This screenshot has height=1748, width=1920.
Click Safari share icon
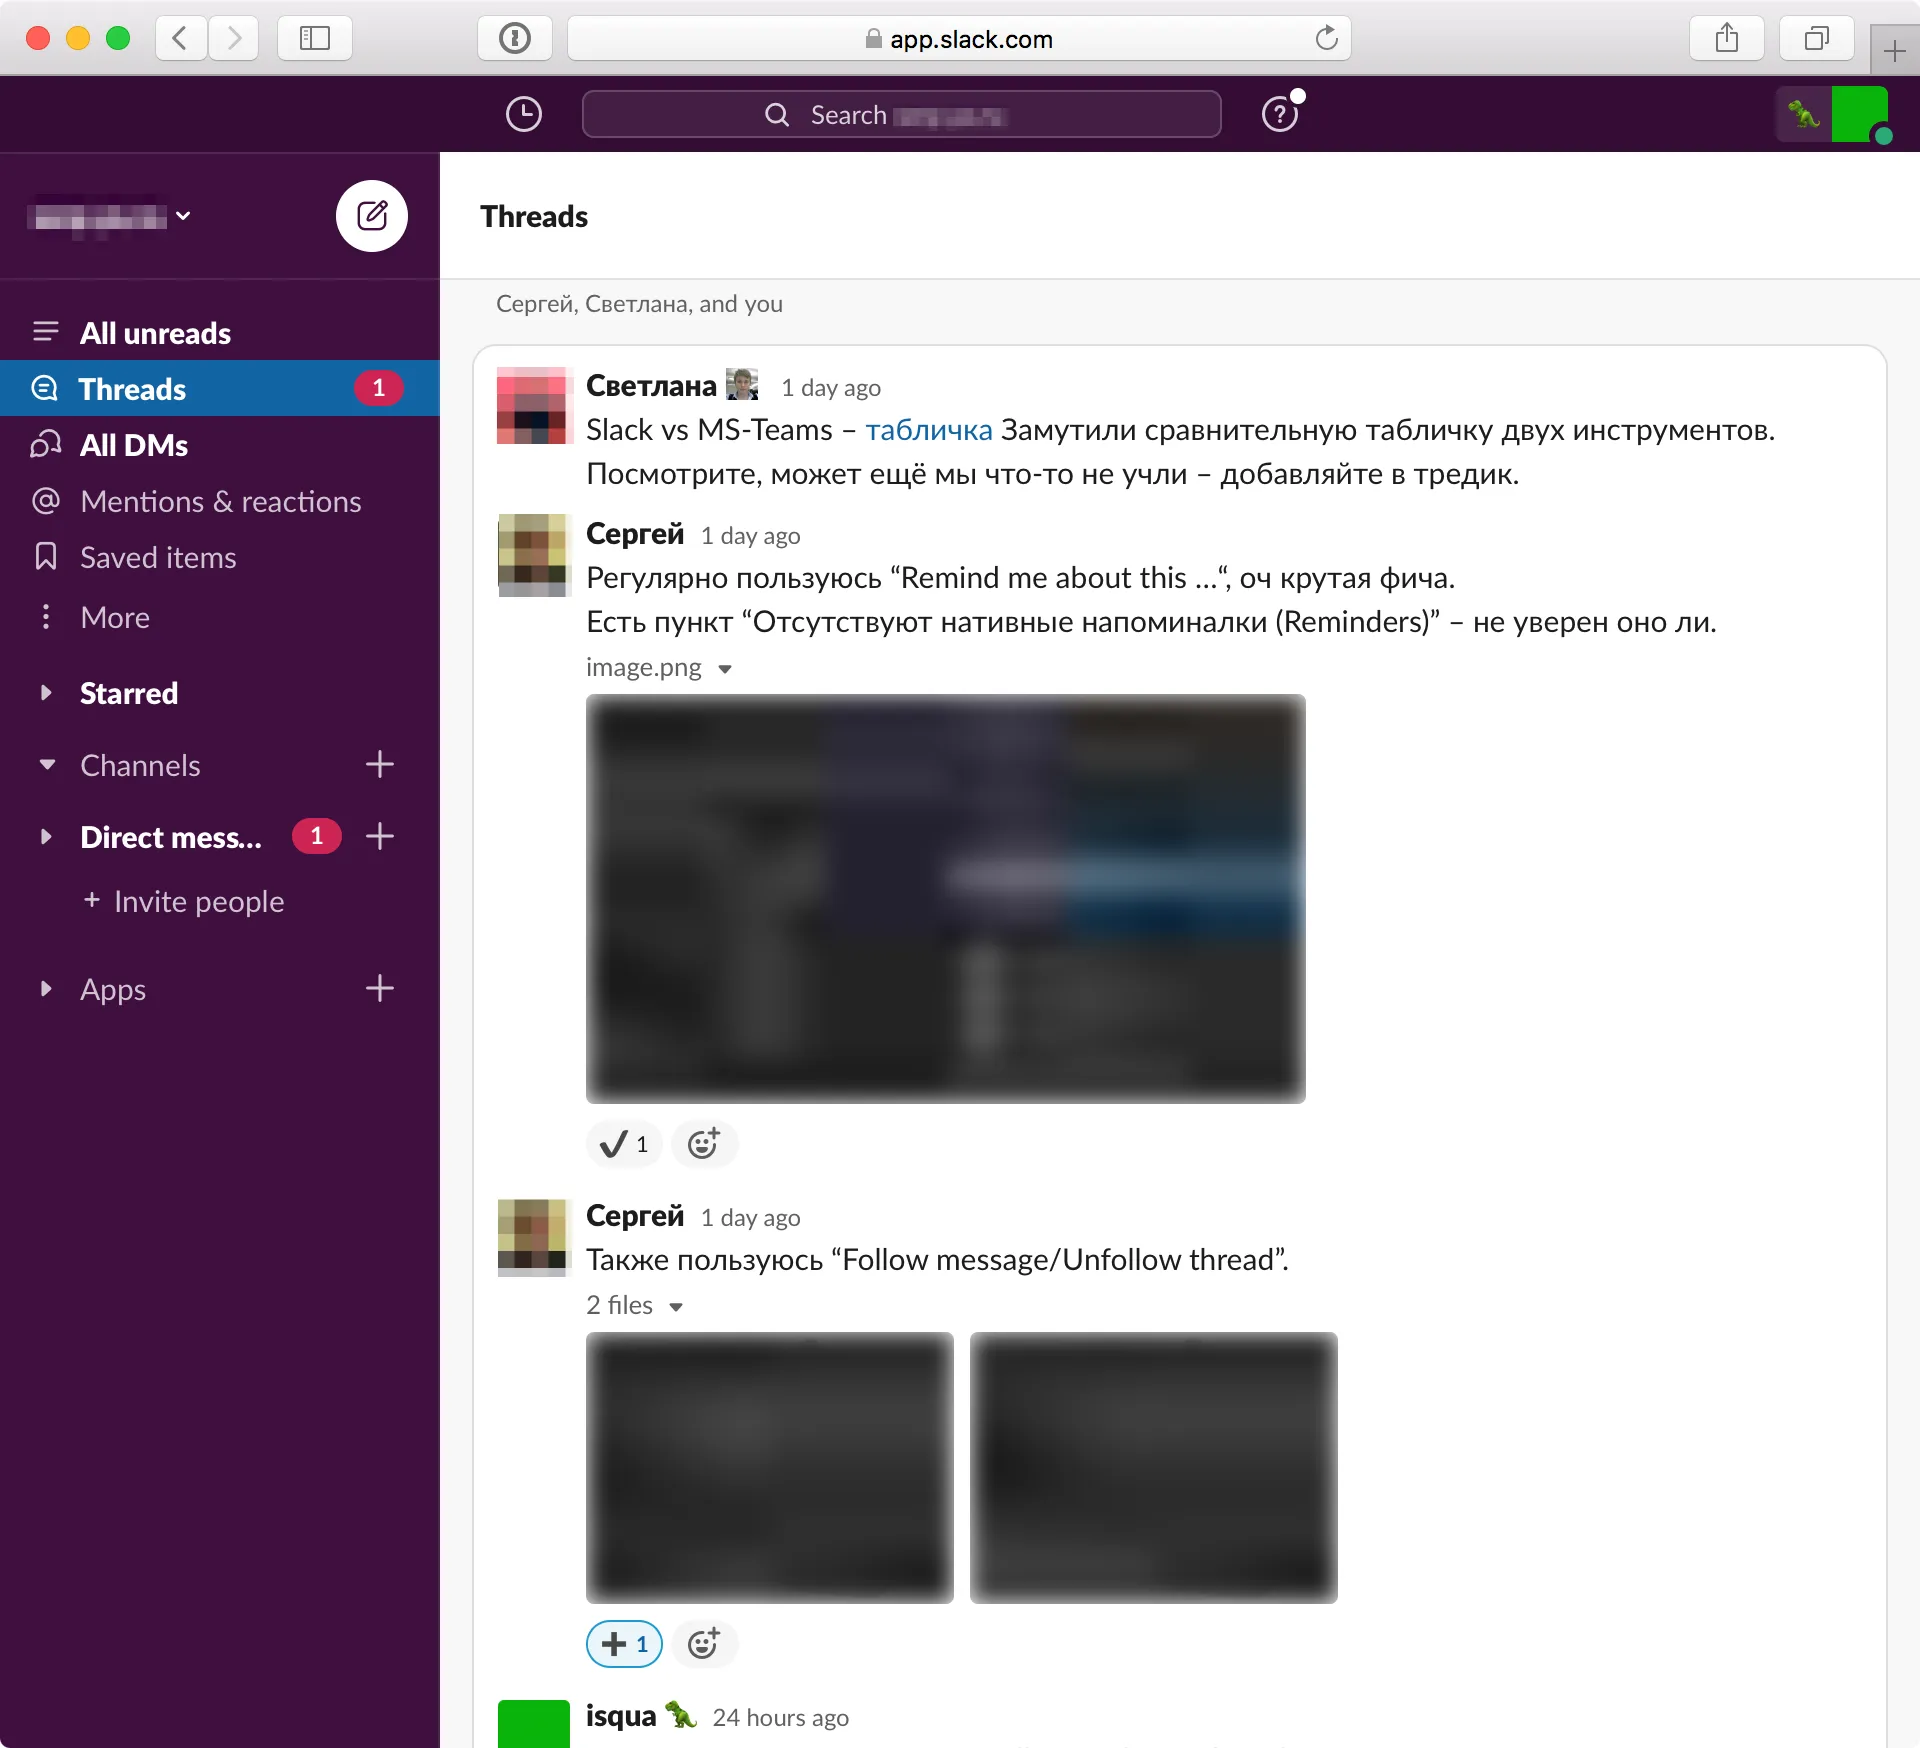[1726, 39]
